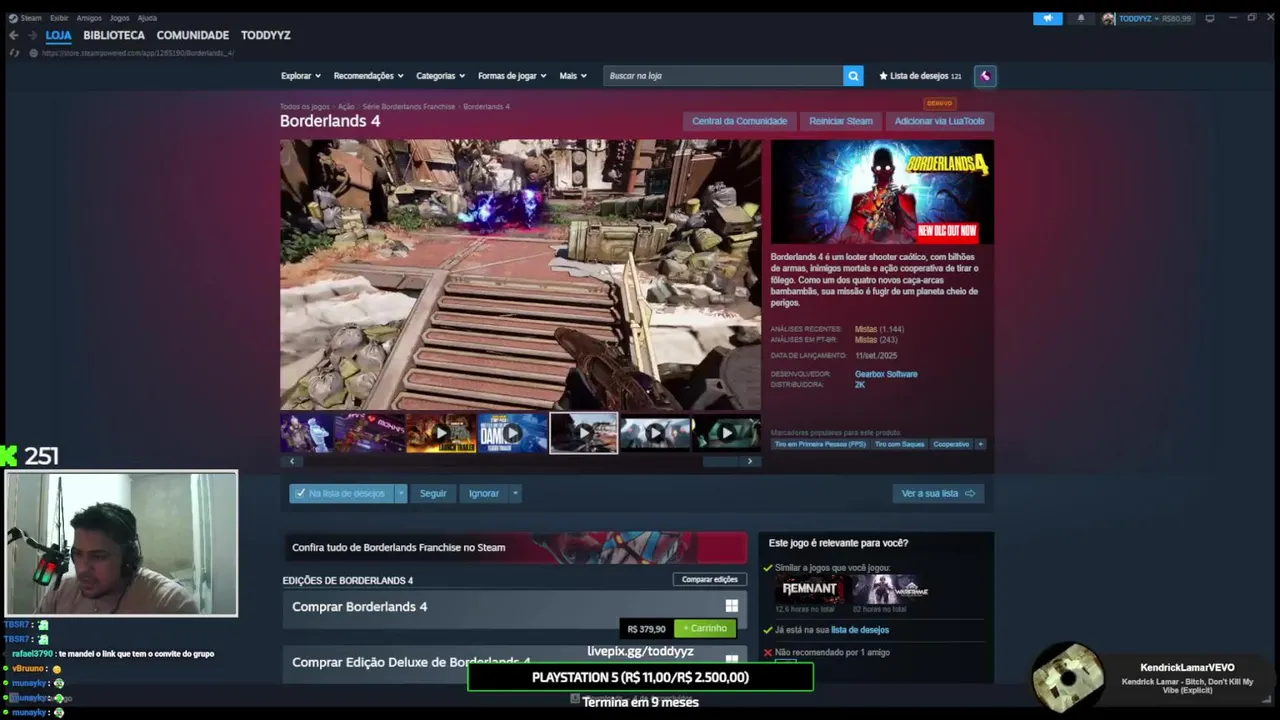Expand the Mais store menu
Screen dimensions: 1280x720
coord(574,76)
